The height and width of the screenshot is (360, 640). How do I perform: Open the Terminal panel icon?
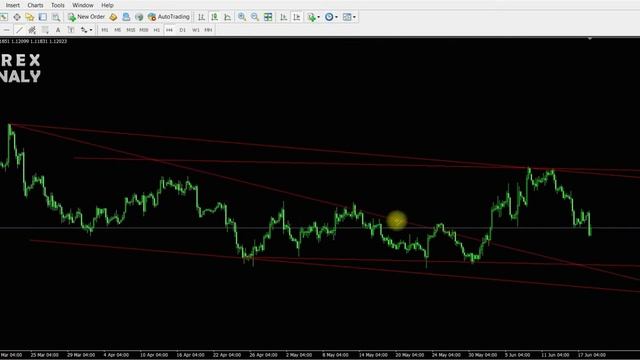[x=43, y=17]
